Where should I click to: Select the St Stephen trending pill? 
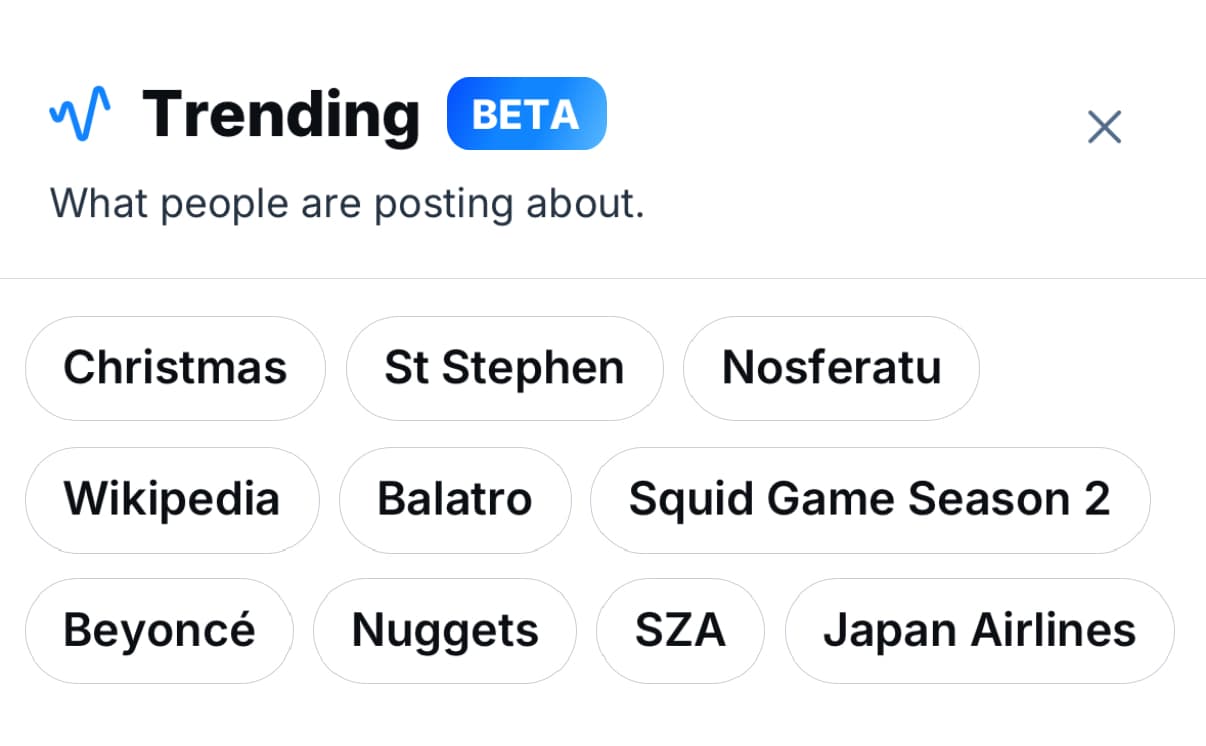pyautogui.click(x=504, y=368)
